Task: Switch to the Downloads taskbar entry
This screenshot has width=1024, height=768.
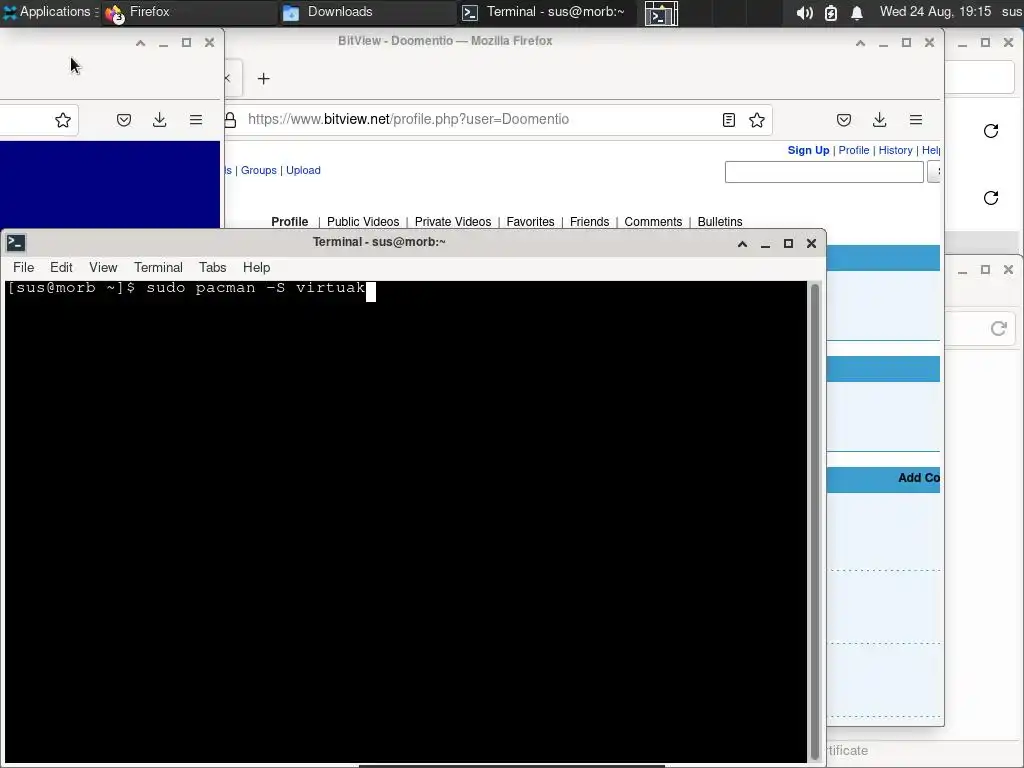Action: [368, 12]
